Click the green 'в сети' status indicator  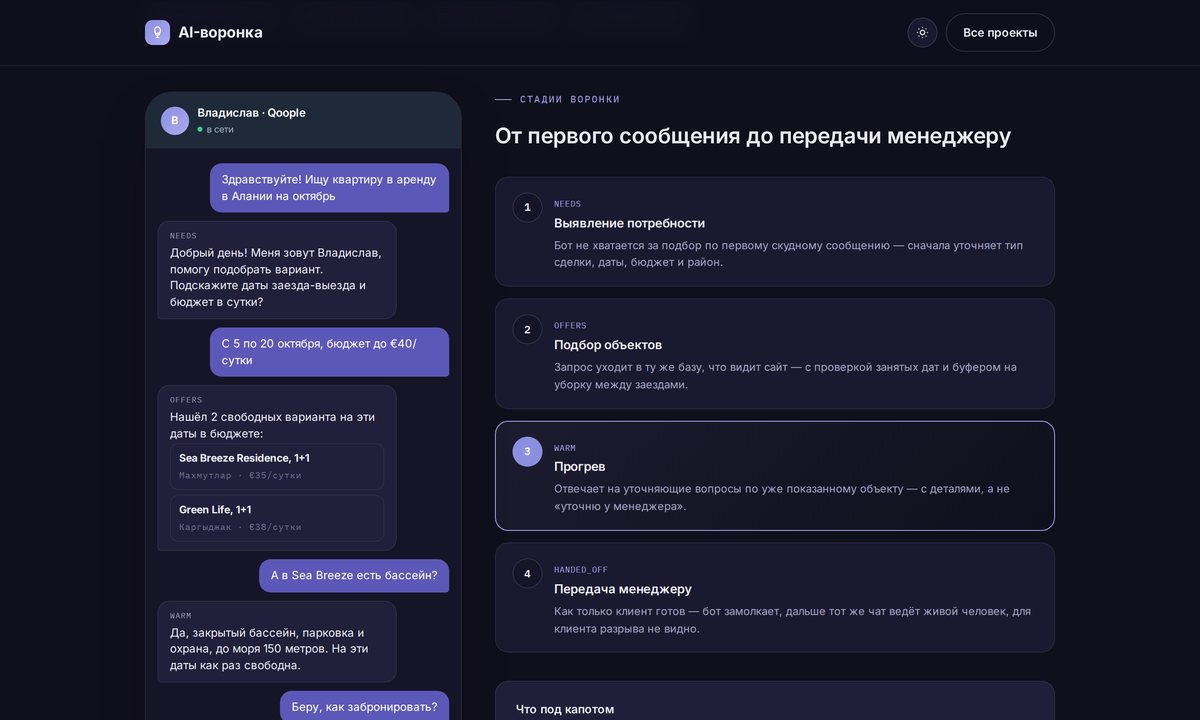point(215,129)
